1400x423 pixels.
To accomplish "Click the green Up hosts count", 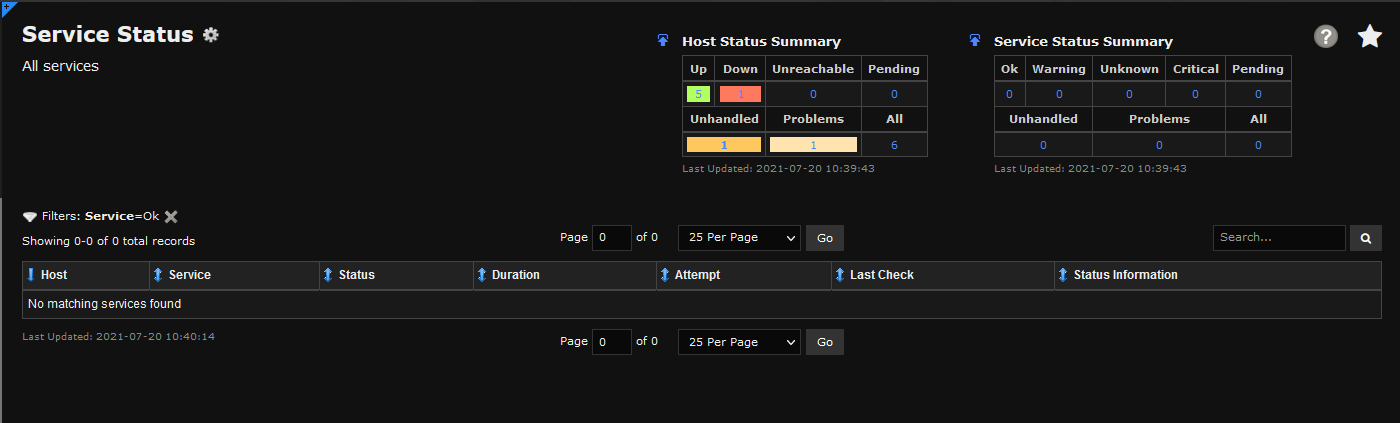I will (698, 94).
